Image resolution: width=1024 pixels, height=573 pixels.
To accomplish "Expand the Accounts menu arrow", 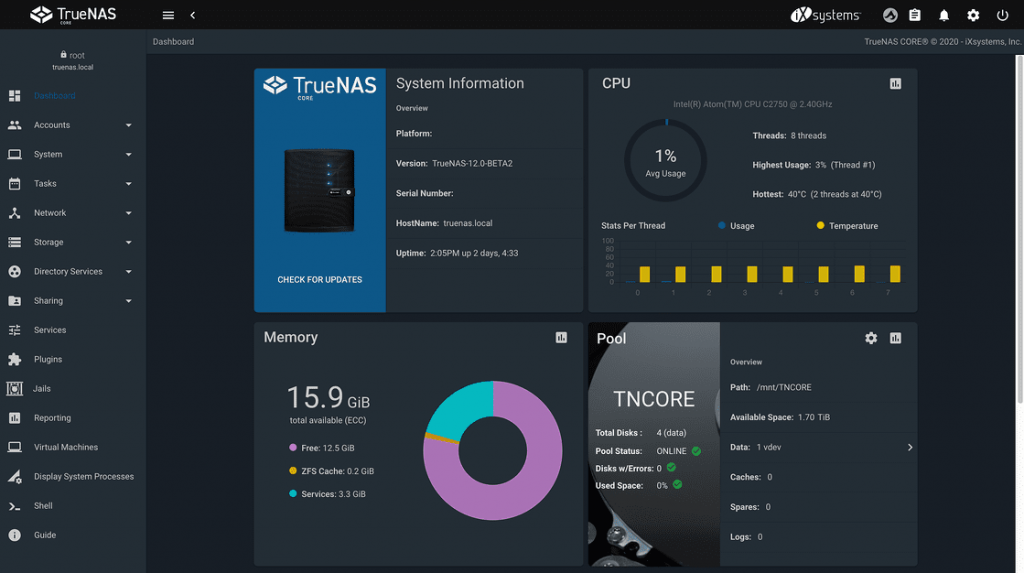I will pyautogui.click(x=129, y=125).
